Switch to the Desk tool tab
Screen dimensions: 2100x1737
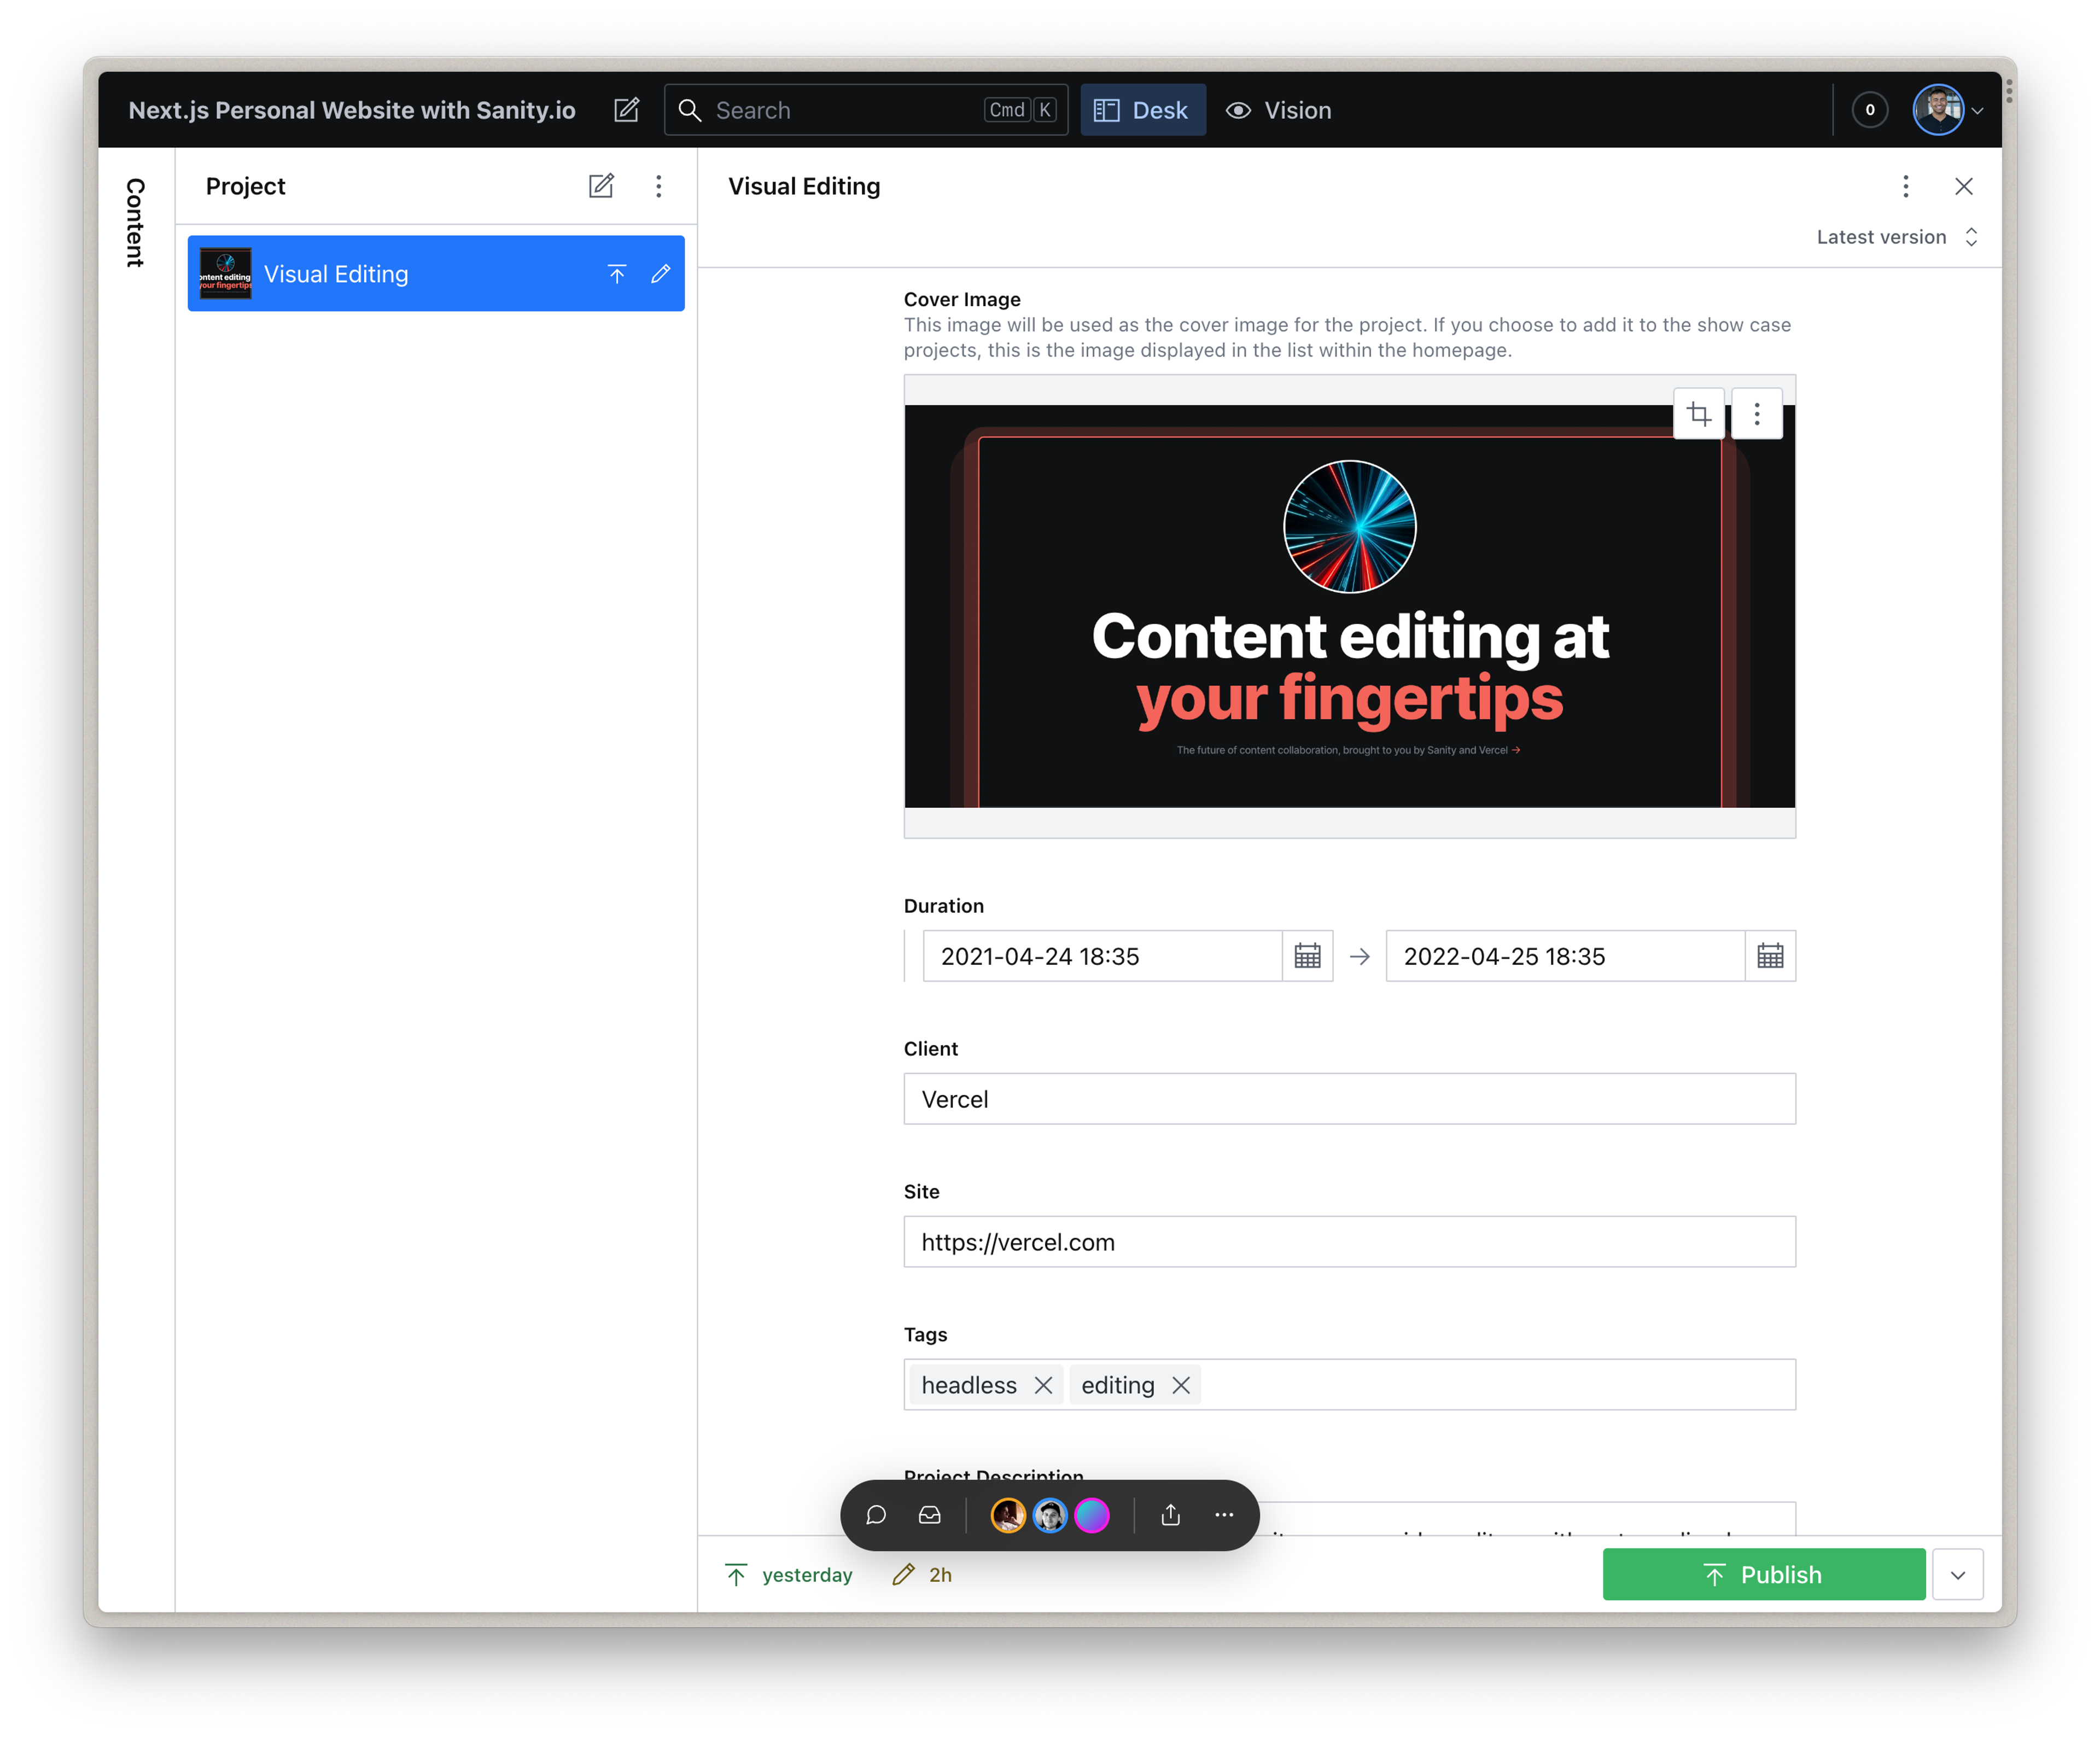pos(1143,110)
